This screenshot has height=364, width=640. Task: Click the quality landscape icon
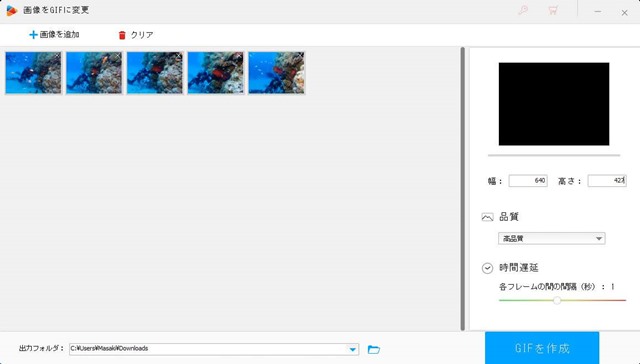(x=487, y=217)
